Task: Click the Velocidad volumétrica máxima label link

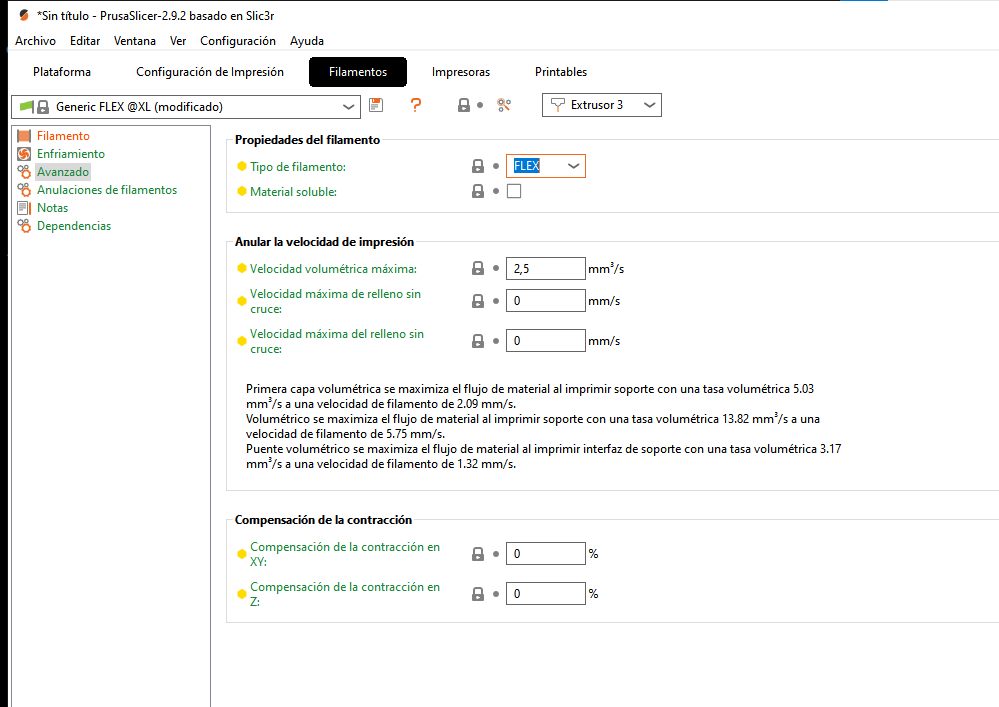Action: (333, 269)
